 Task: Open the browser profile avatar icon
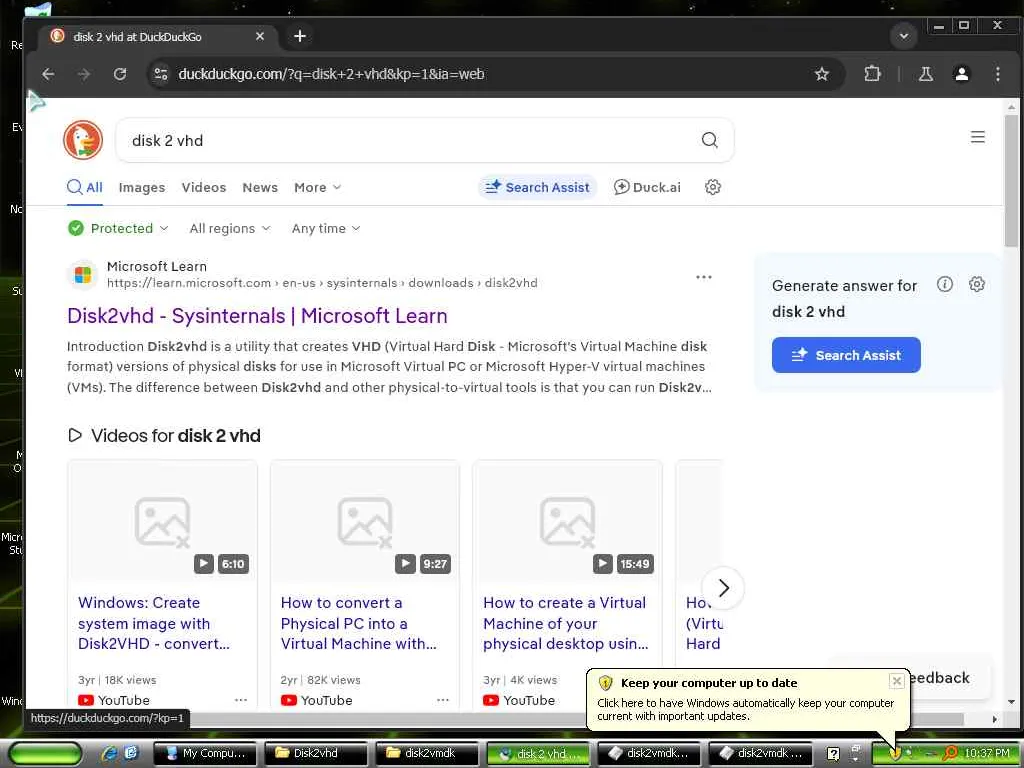[961, 74]
